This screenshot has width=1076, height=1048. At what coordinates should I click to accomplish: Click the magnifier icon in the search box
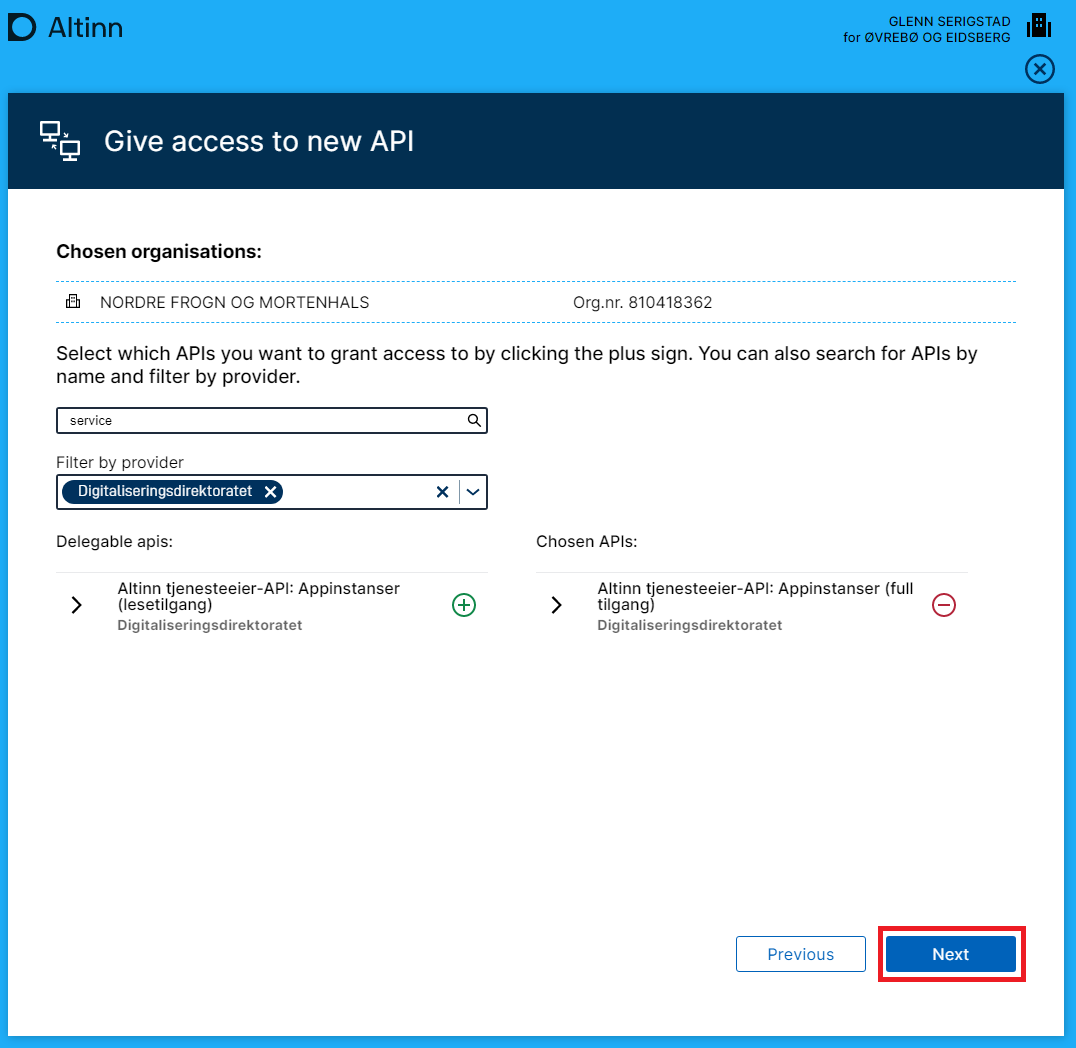pos(474,421)
